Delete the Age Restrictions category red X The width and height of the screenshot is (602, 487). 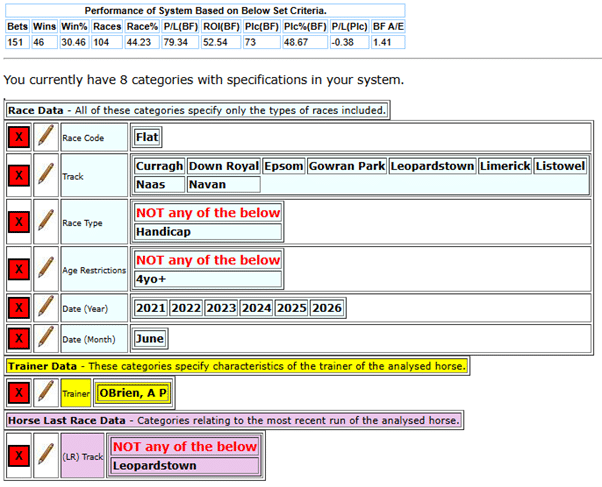pyautogui.click(x=19, y=269)
